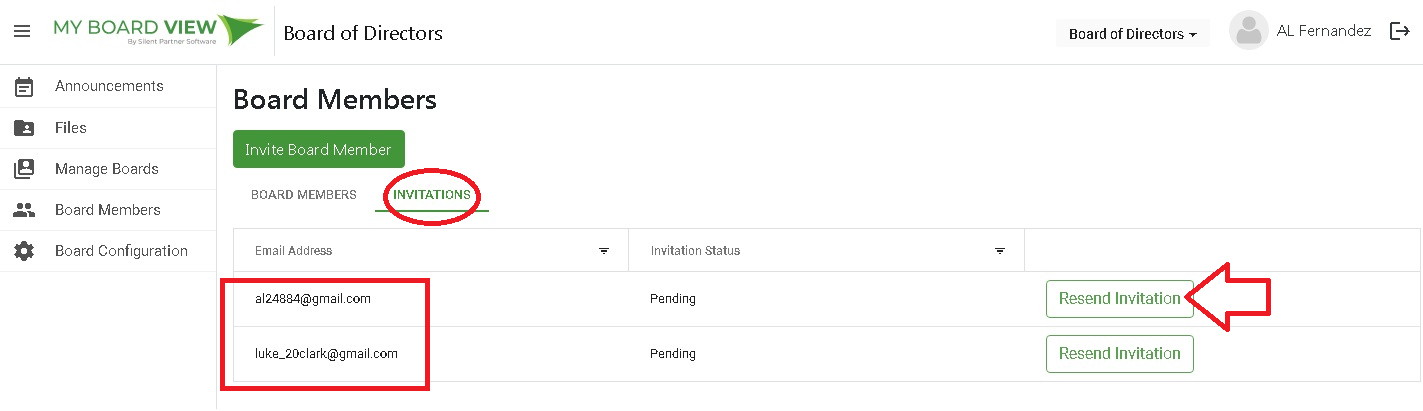The image size is (1423, 411).
Task: Switch to the Board Members tab
Action: (x=304, y=195)
